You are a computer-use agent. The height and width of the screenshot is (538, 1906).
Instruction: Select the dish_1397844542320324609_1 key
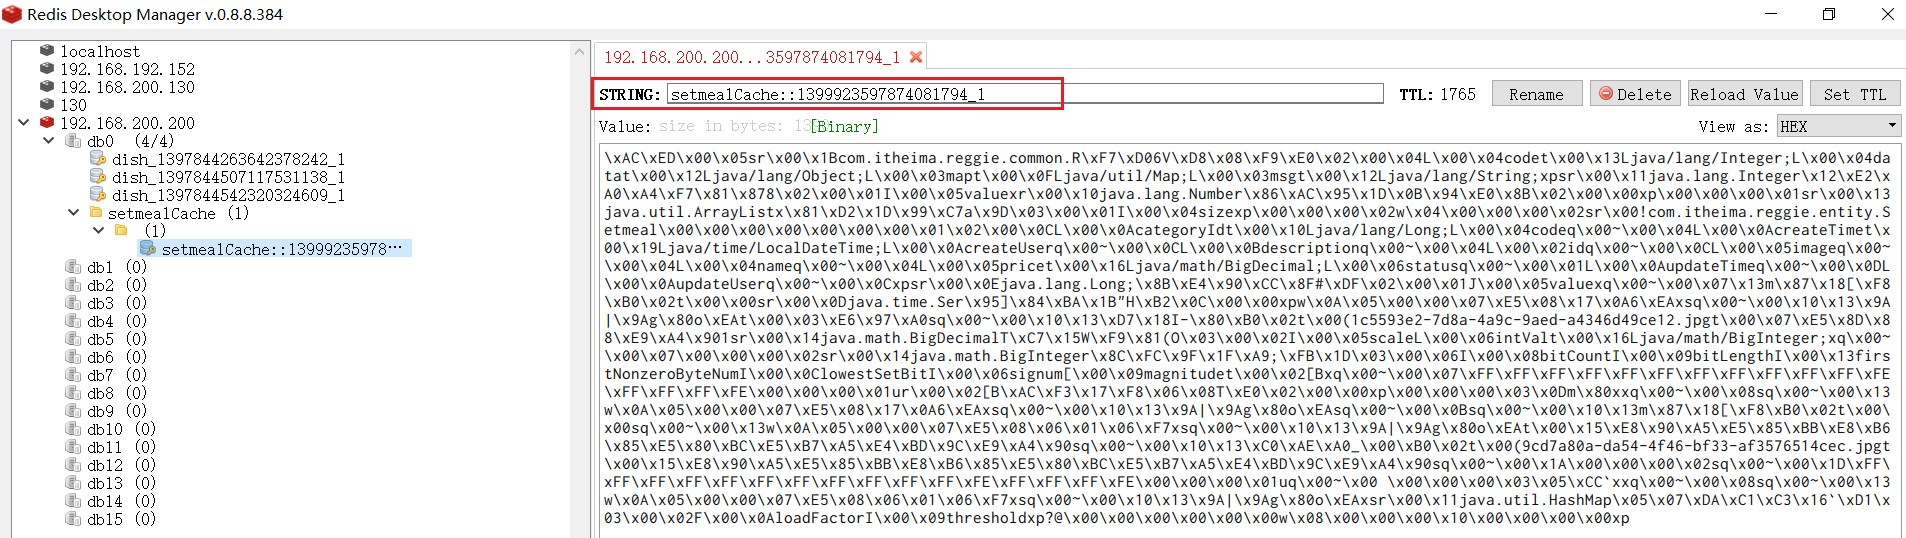click(227, 195)
